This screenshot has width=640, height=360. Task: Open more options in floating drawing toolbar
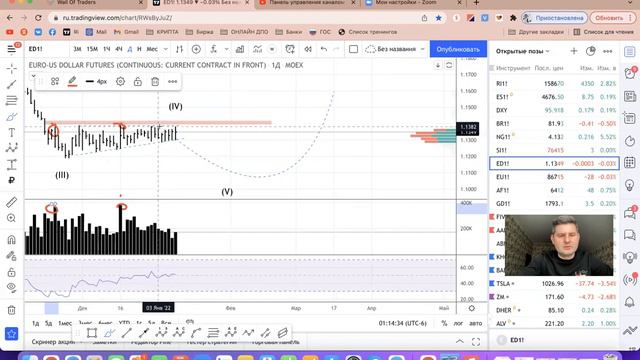pyautogui.click(x=173, y=82)
